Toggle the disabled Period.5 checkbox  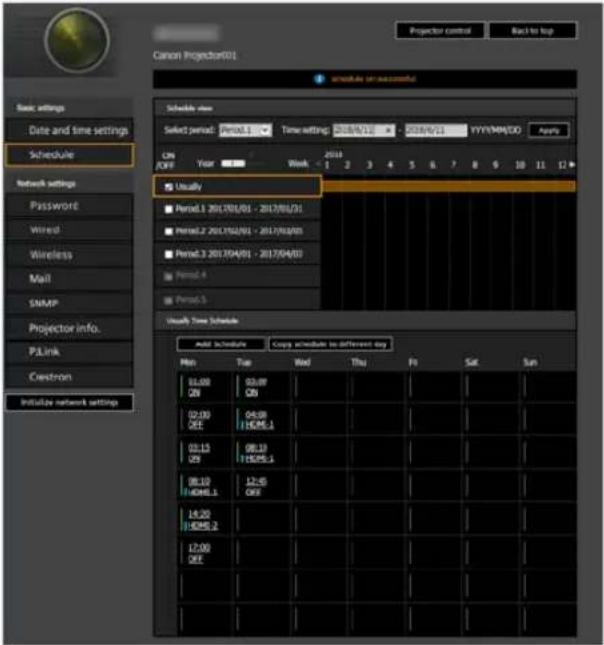click(168, 301)
